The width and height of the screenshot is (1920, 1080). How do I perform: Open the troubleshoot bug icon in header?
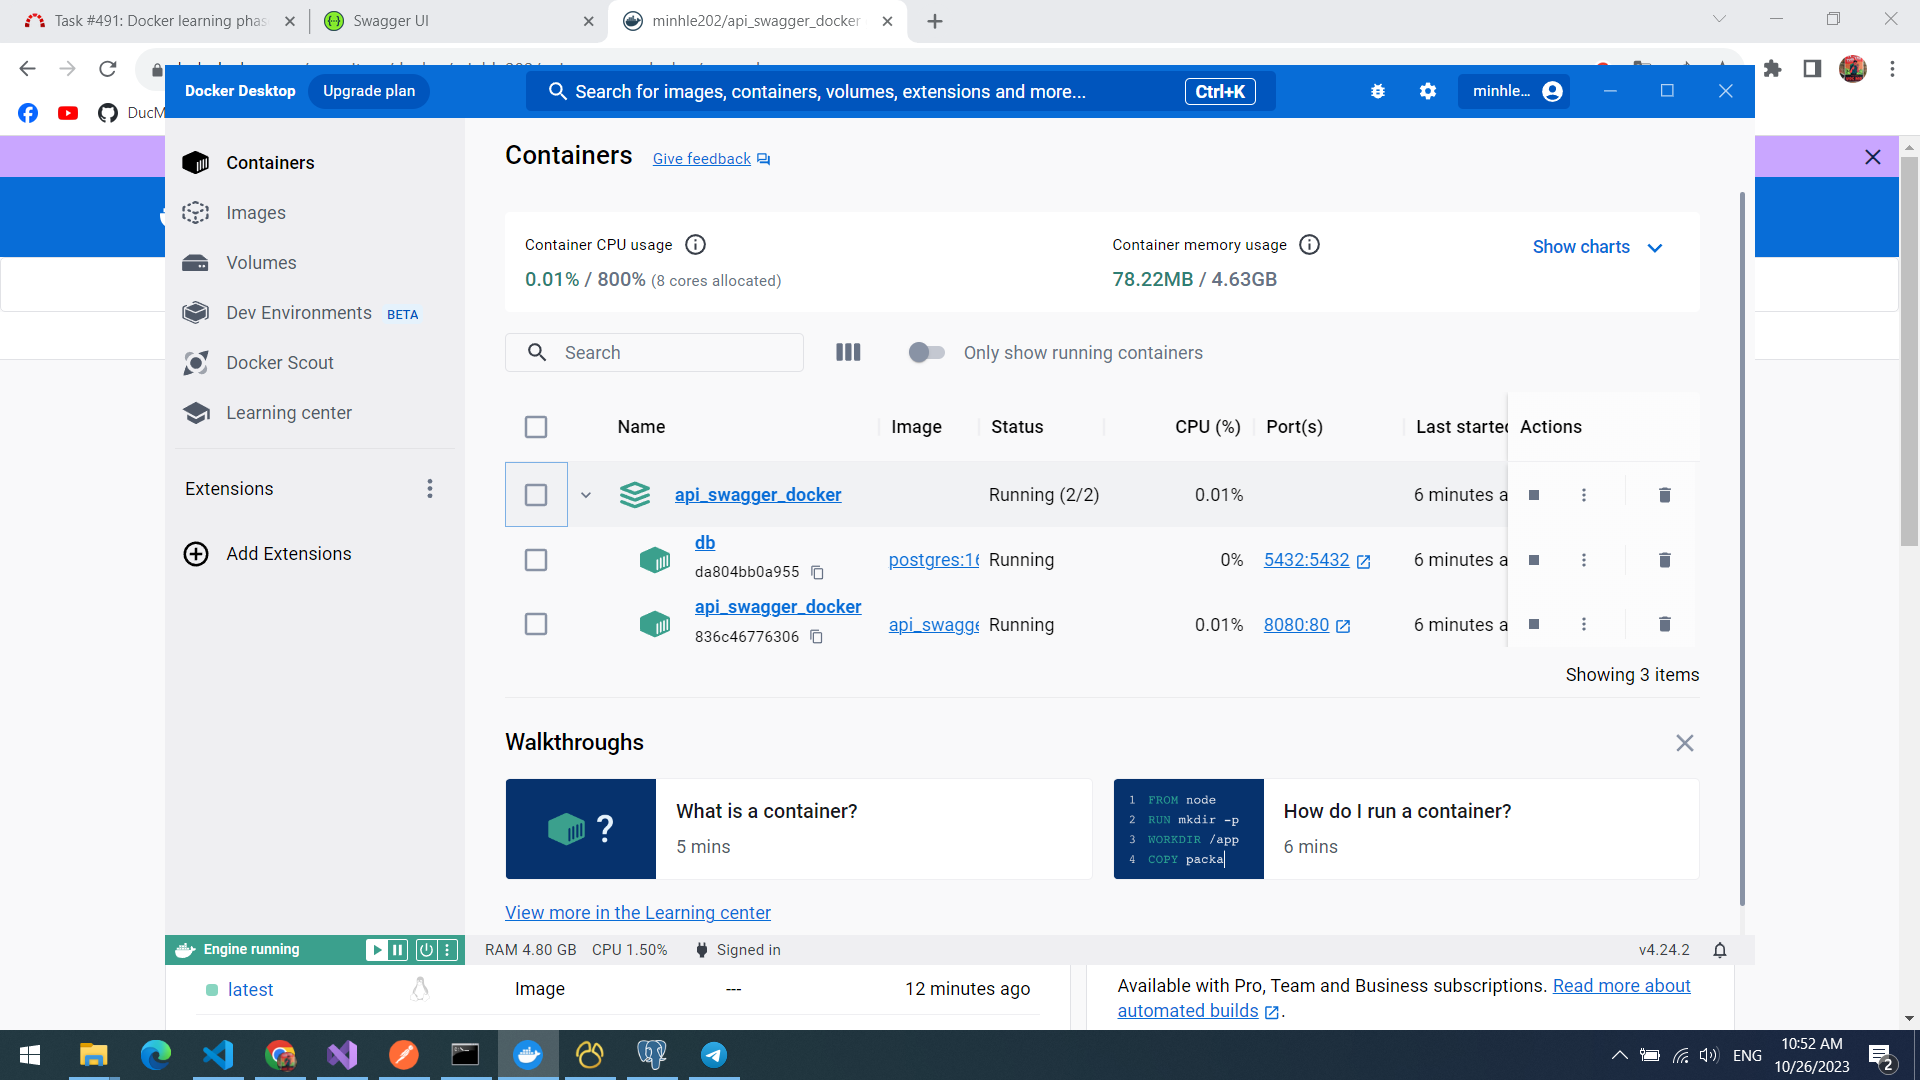coord(1377,91)
